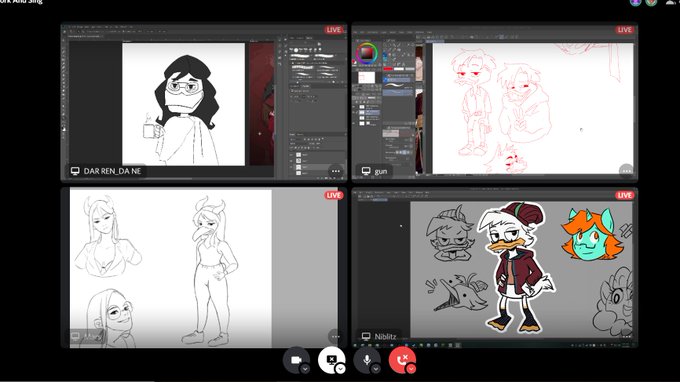Image resolution: width=680 pixels, height=382 pixels.
Task: Stop sharing screen with the white monitor button
Action: click(x=331, y=360)
